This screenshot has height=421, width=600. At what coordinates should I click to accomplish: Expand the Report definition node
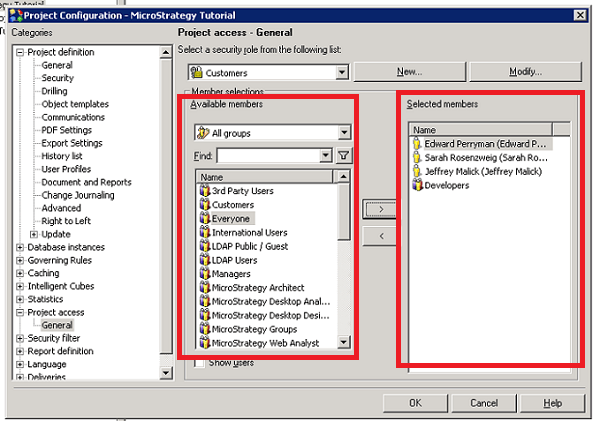tap(20, 351)
